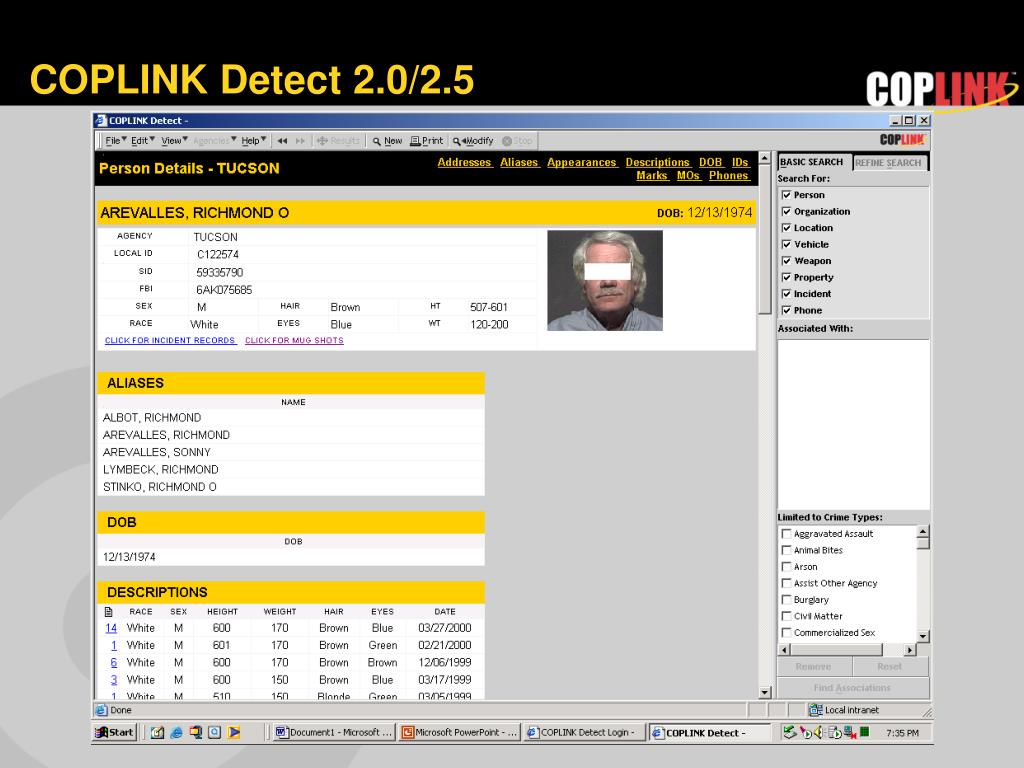Open the Edit menu

tap(142, 140)
